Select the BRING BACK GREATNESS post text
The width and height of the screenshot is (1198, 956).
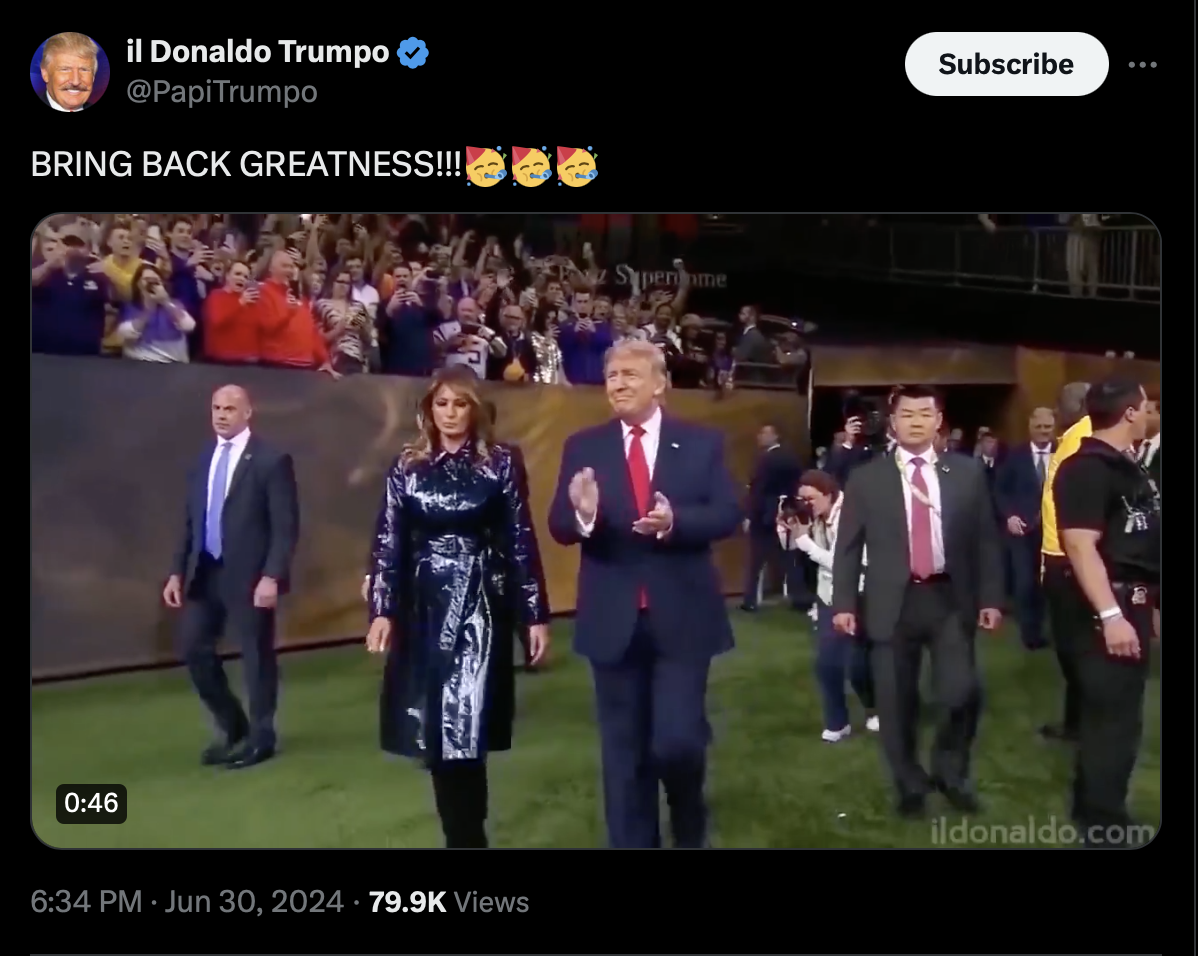246,164
